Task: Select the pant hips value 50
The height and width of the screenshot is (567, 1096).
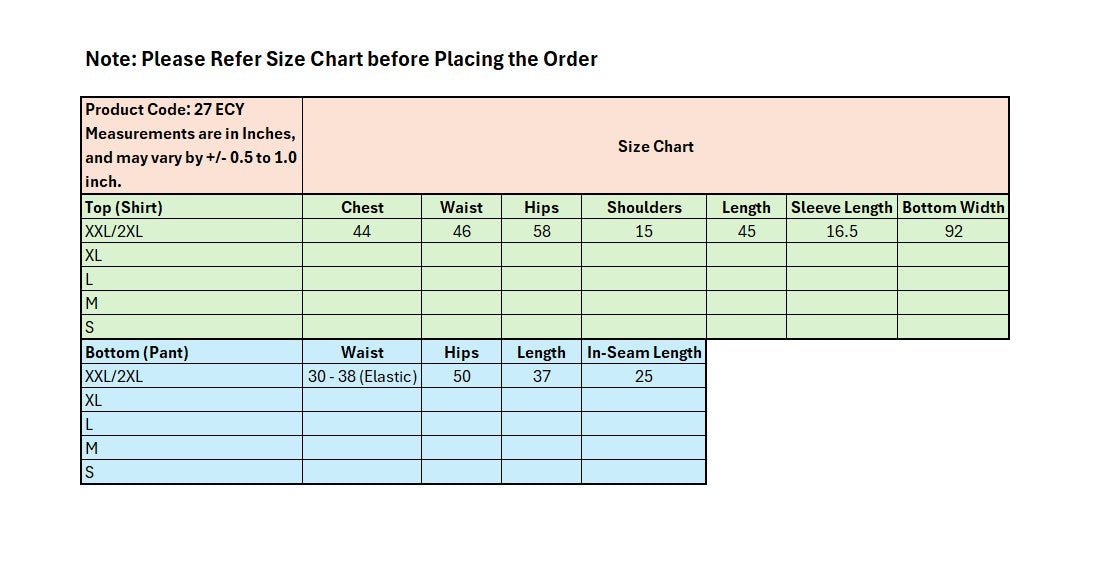Action: pos(461,376)
